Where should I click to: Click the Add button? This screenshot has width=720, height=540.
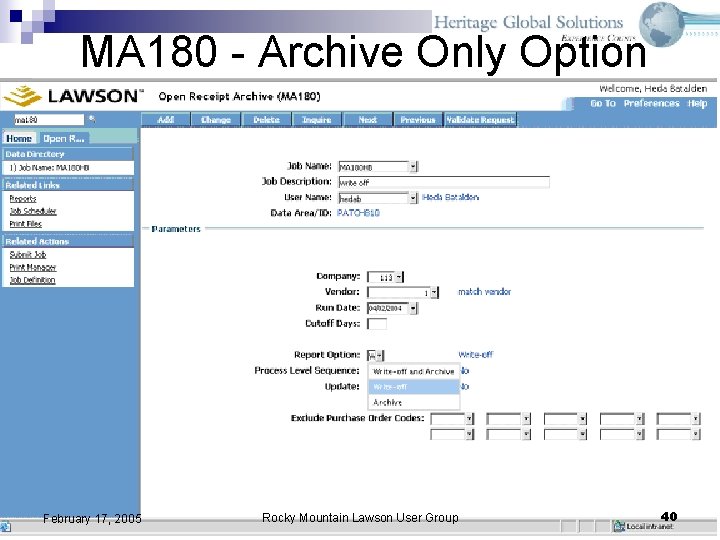(x=165, y=119)
